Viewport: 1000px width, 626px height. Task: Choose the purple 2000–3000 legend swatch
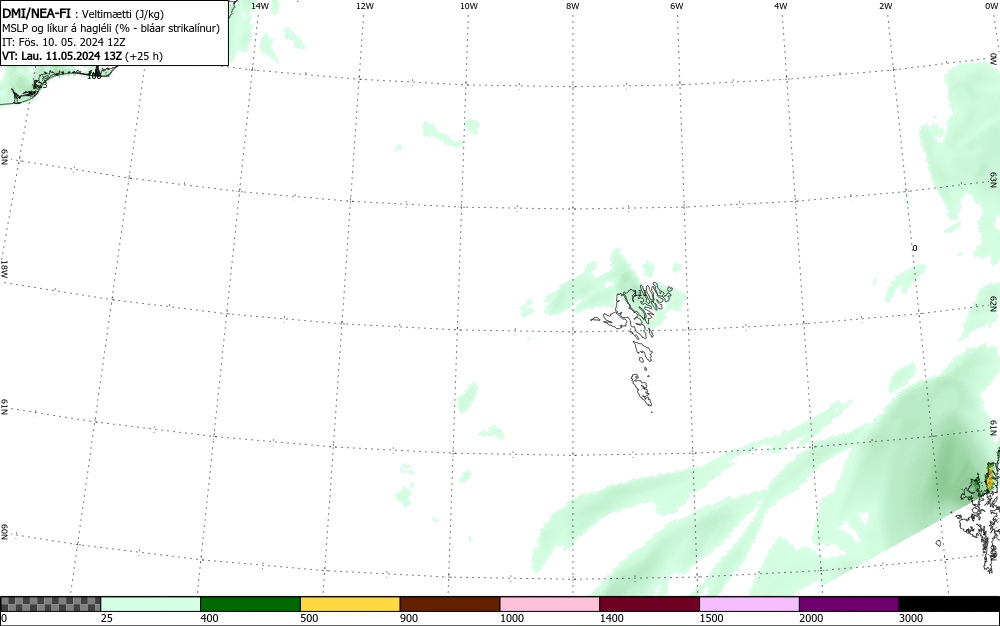[849, 604]
